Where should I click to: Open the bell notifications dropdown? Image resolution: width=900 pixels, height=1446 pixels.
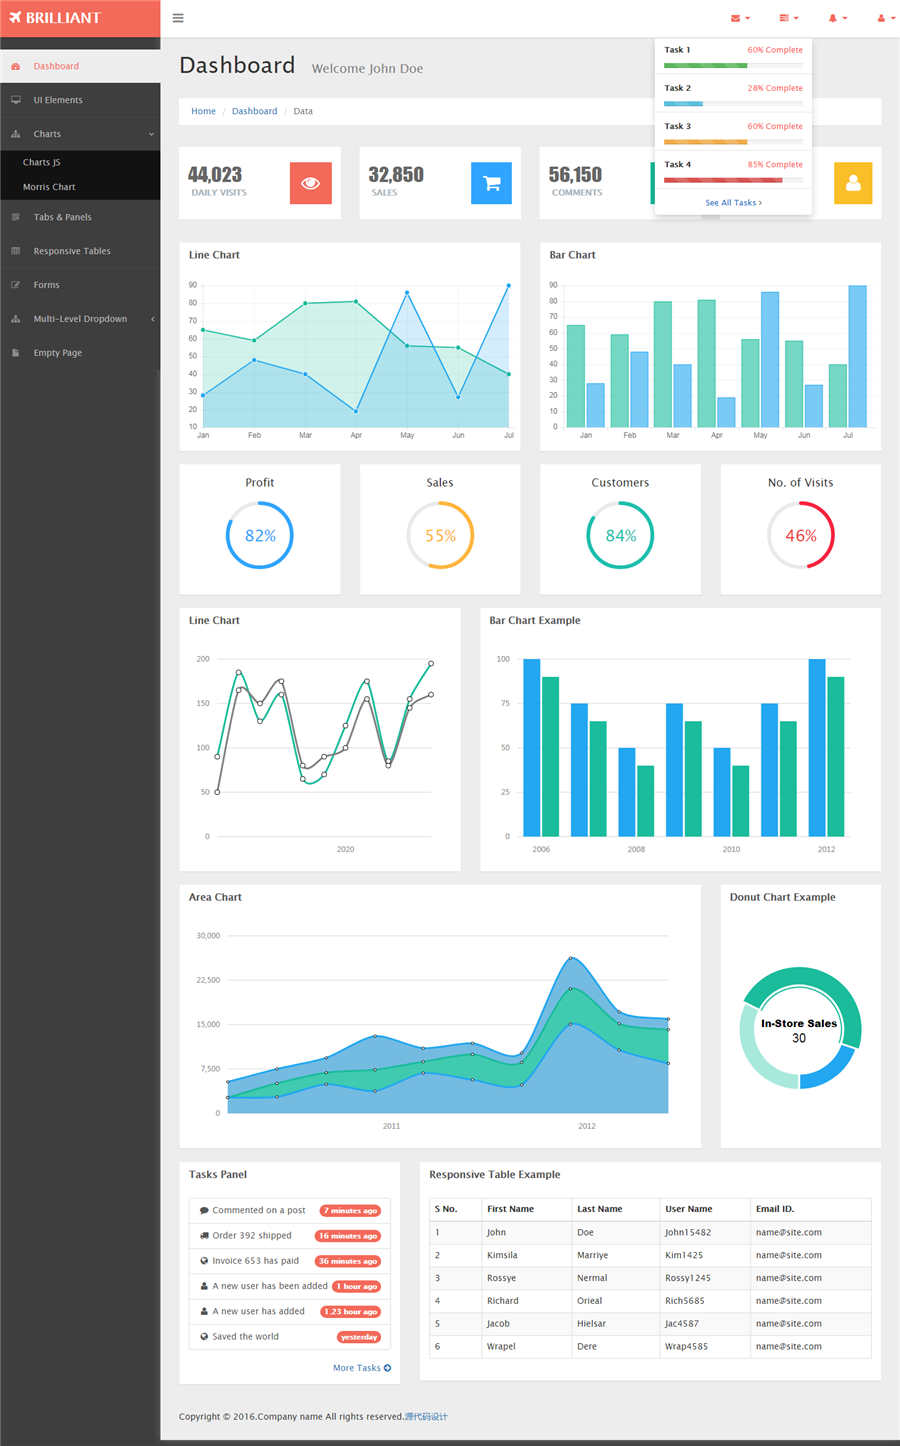(836, 18)
